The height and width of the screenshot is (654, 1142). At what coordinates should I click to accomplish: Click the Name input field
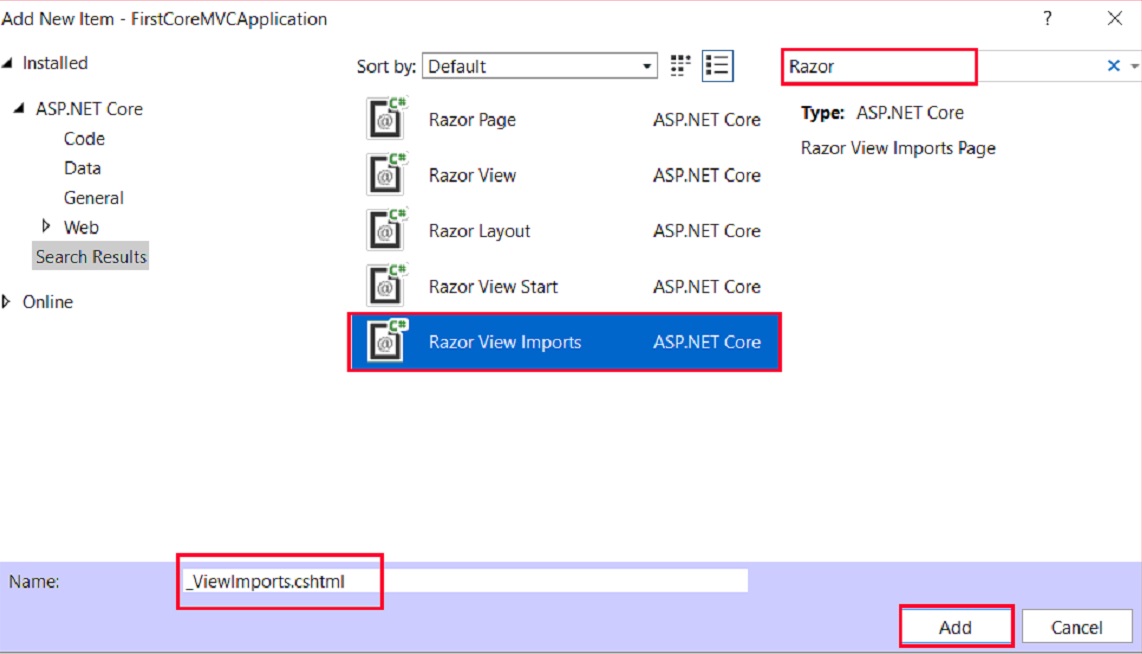coord(465,581)
